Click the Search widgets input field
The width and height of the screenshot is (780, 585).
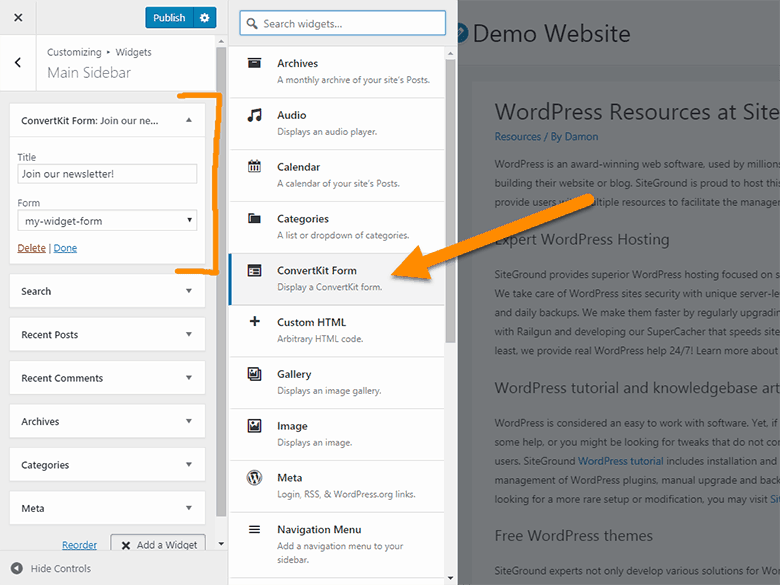pos(343,23)
